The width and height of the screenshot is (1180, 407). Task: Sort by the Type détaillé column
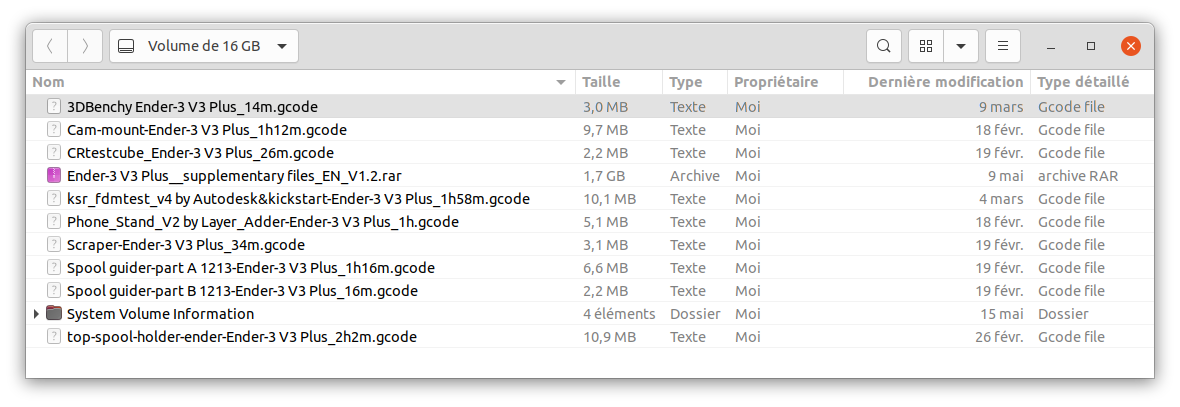(x=1084, y=82)
